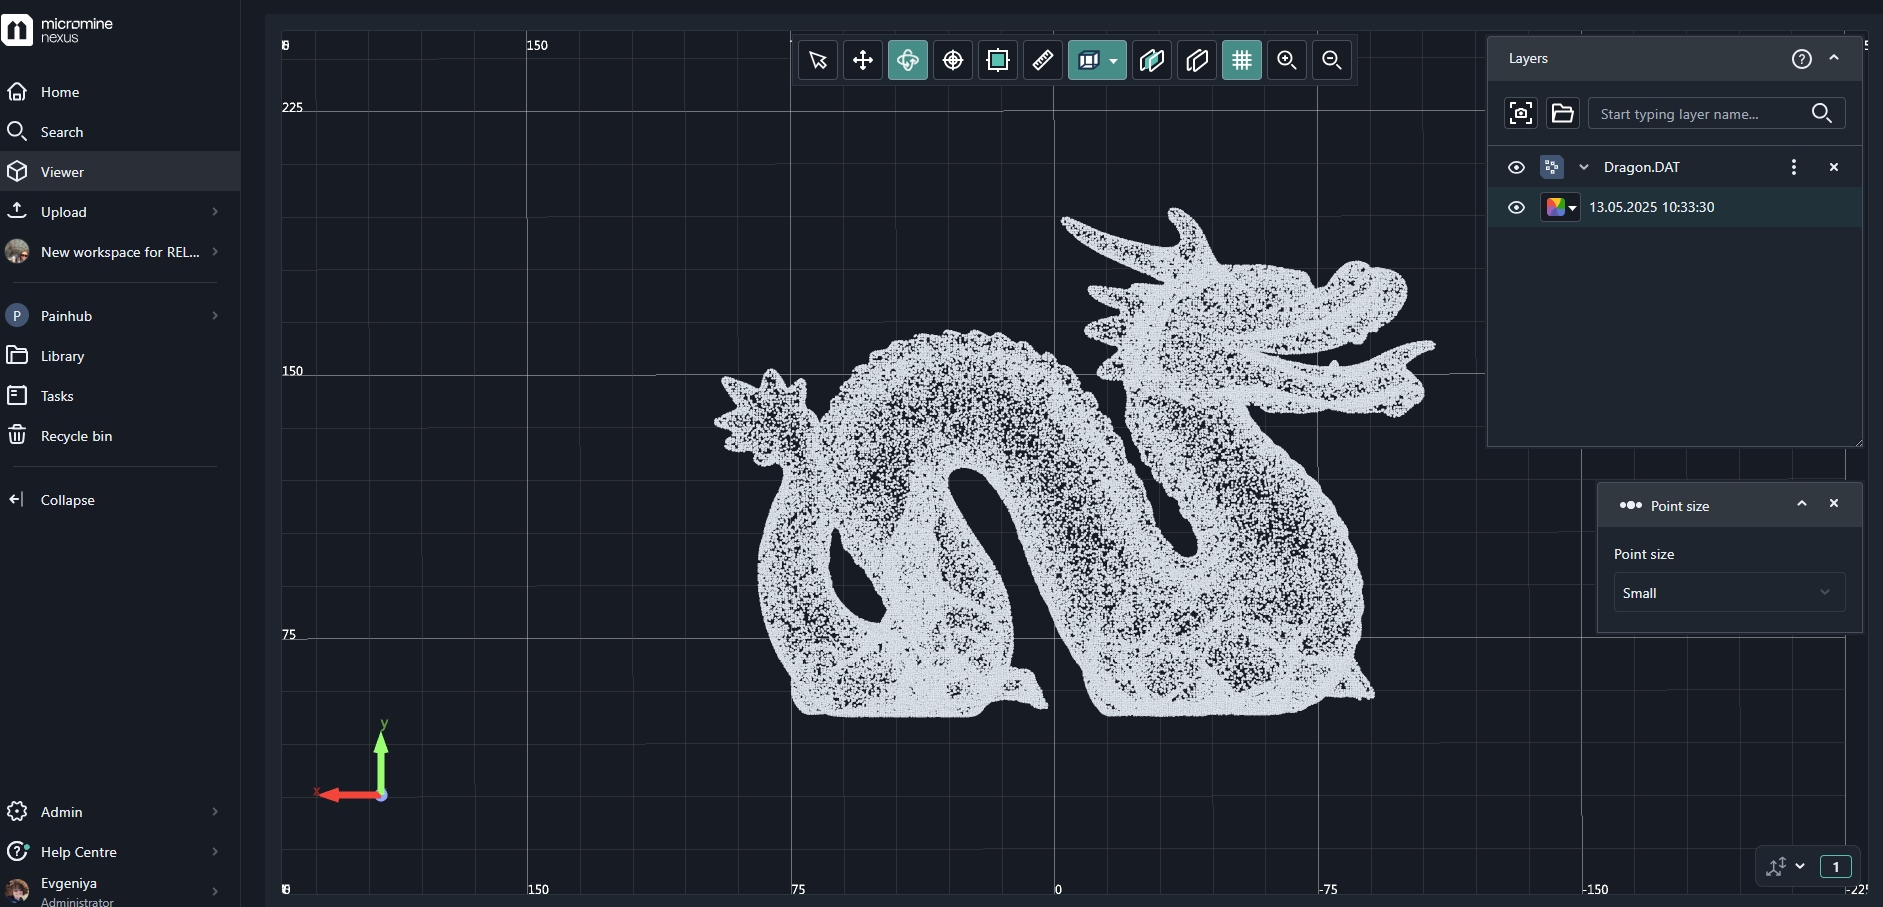
Task: Collapse the Dragon.DAT layer tree chevron
Action: [1584, 167]
